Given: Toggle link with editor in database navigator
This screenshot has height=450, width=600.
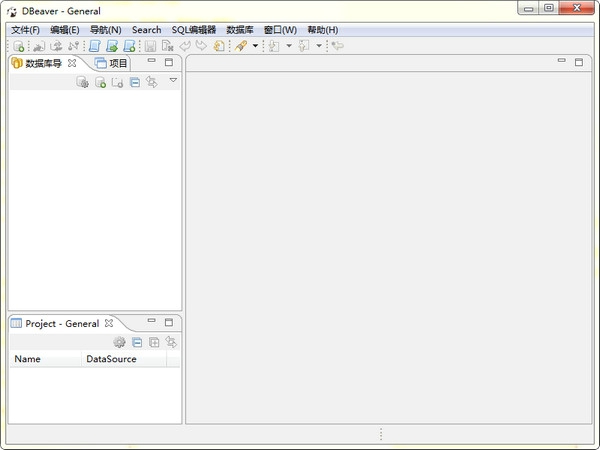Looking at the screenshot, I should (152, 82).
